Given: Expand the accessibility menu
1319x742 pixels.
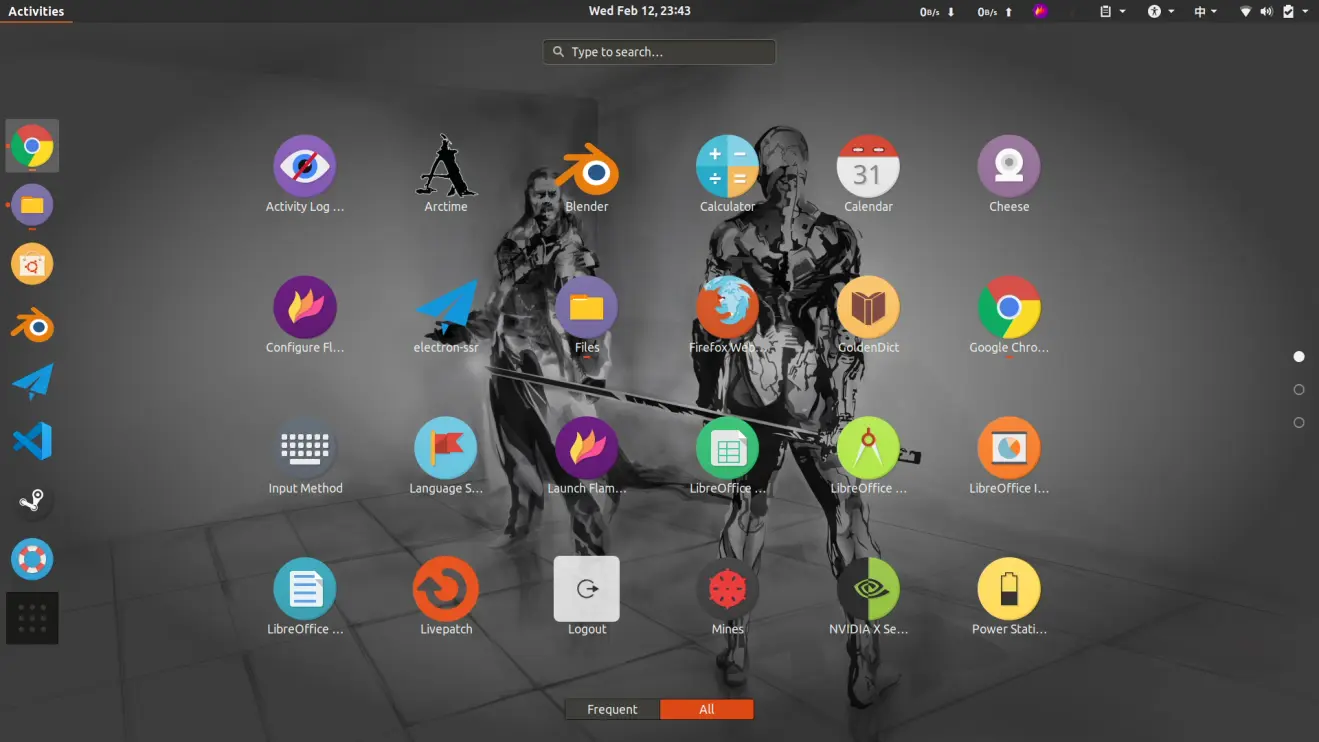Looking at the screenshot, I should tap(1157, 11).
